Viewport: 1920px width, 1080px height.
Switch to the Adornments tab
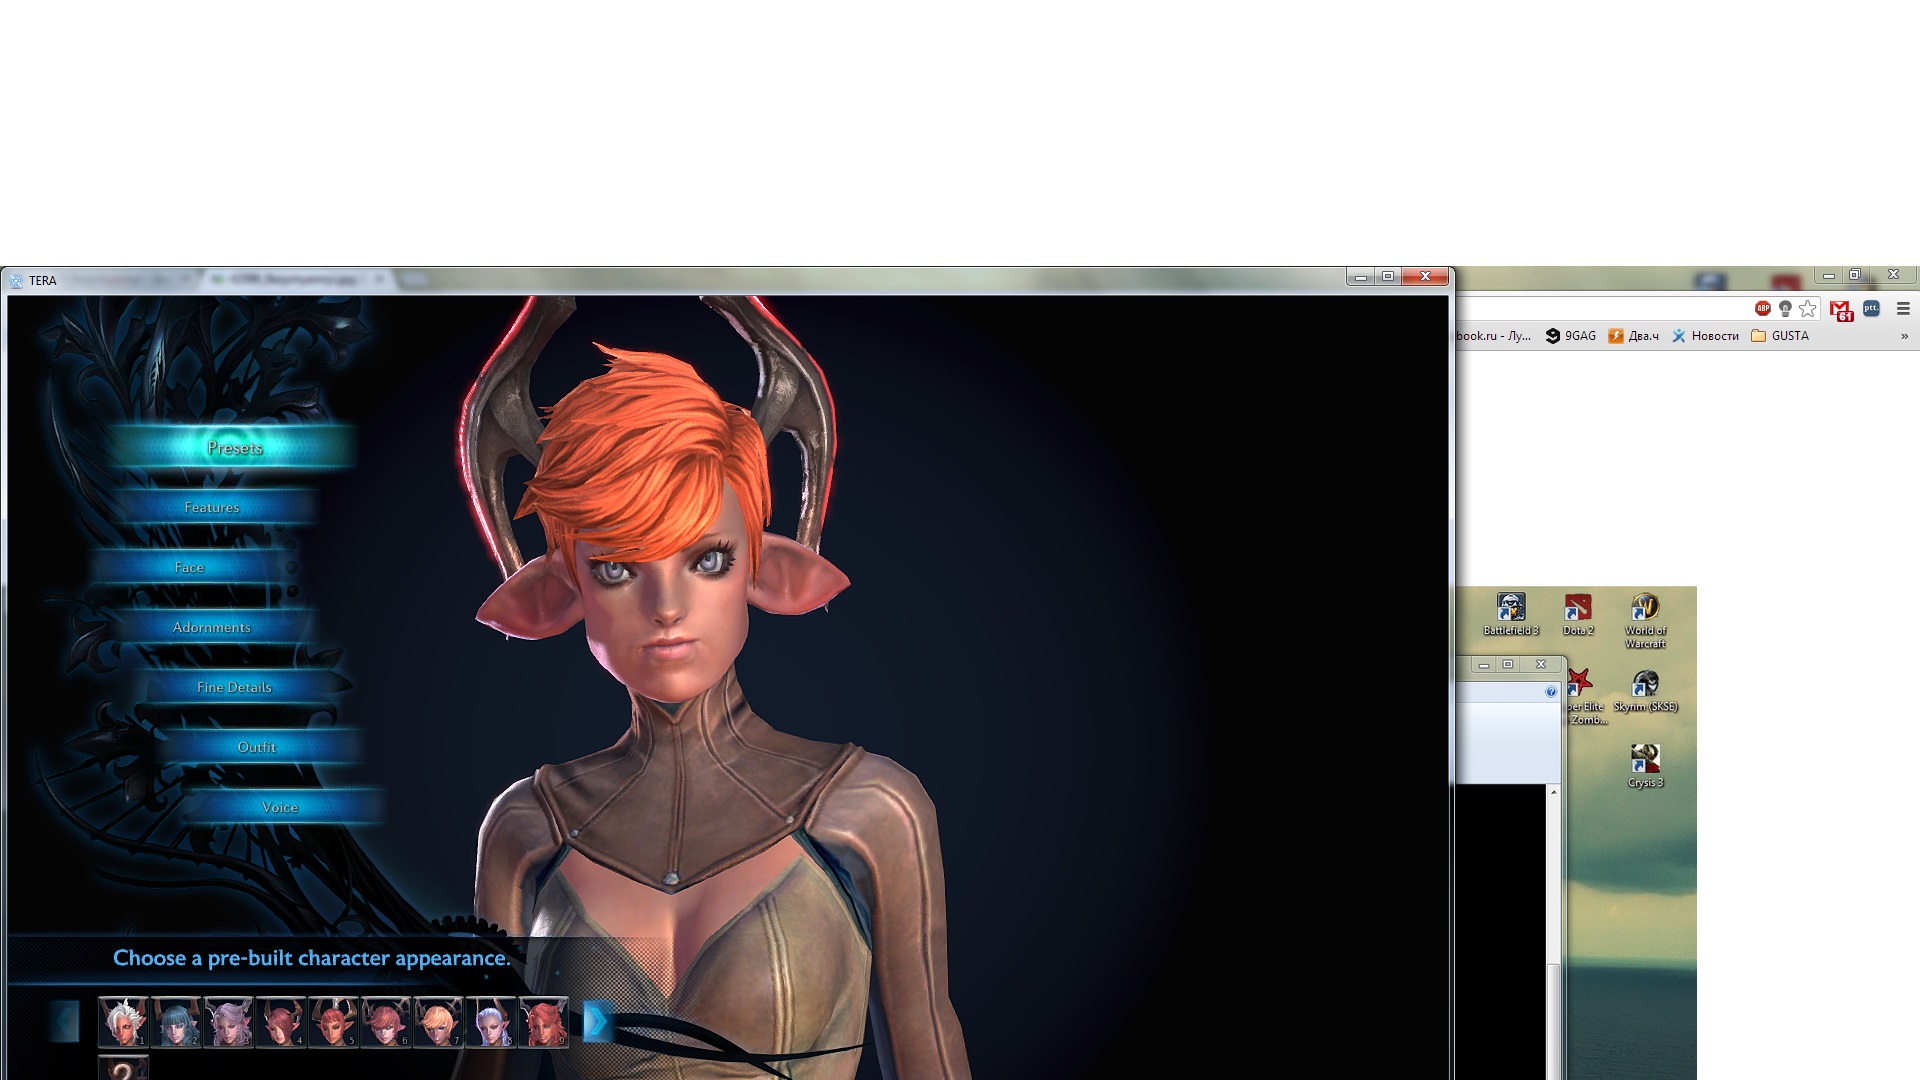tap(212, 627)
